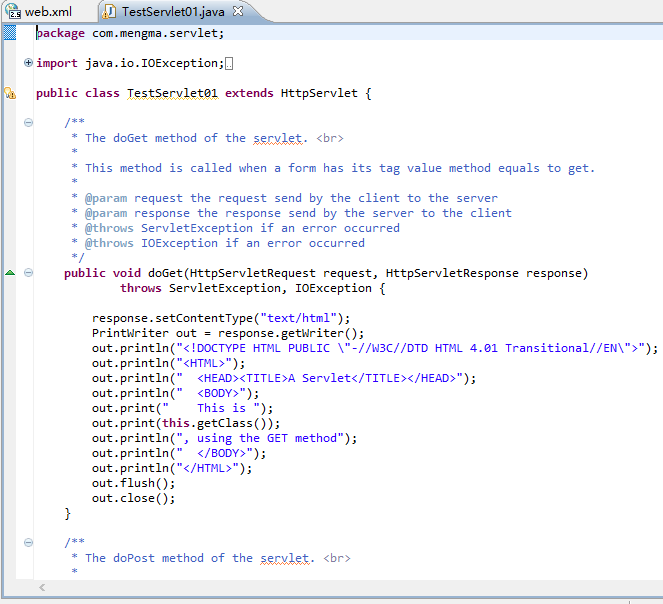Collapse the doGet Javadoc comment block
Viewport: 663px width, 604px height.
(28, 123)
